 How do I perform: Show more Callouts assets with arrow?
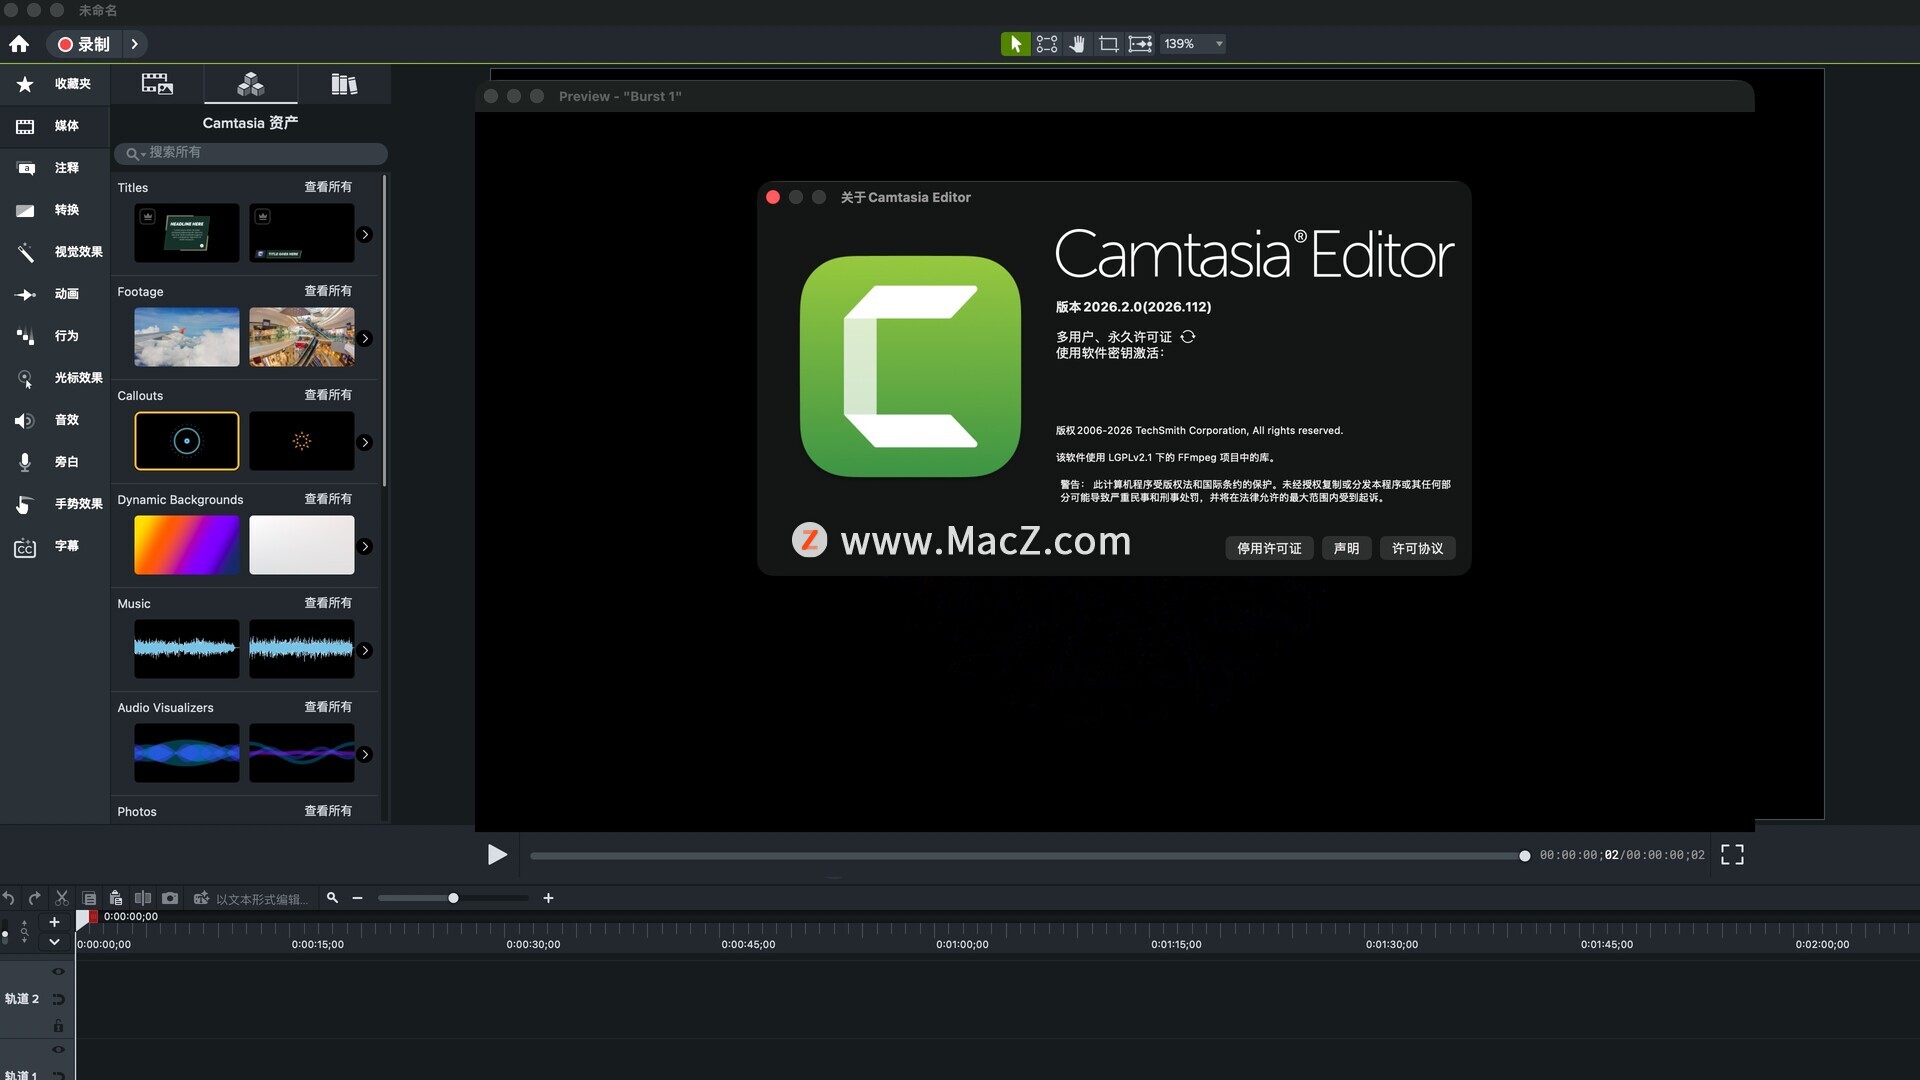coord(365,442)
